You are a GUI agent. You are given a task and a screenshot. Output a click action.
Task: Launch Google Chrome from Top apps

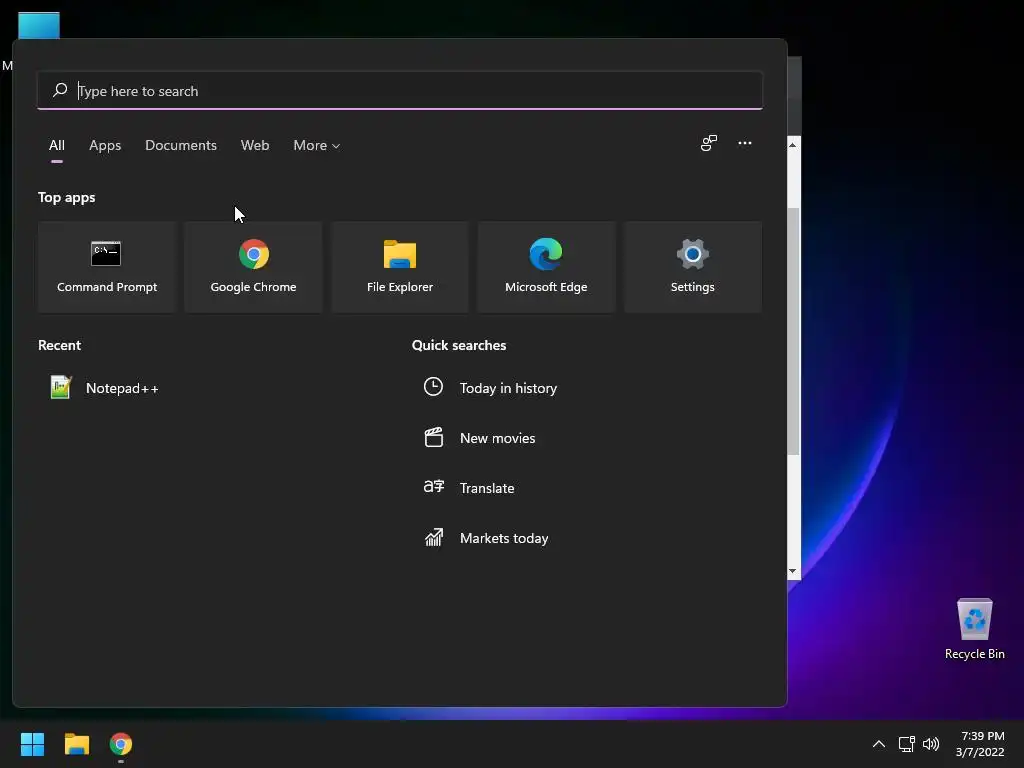[253, 266]
